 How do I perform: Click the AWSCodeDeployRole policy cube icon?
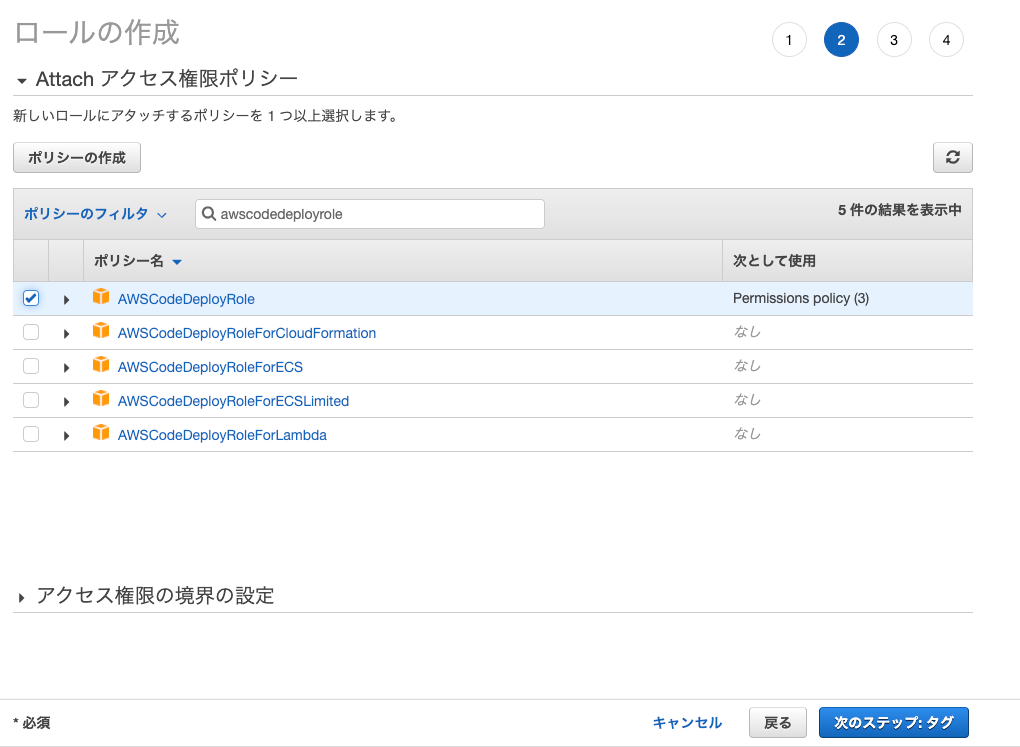(x=101, y=297)
